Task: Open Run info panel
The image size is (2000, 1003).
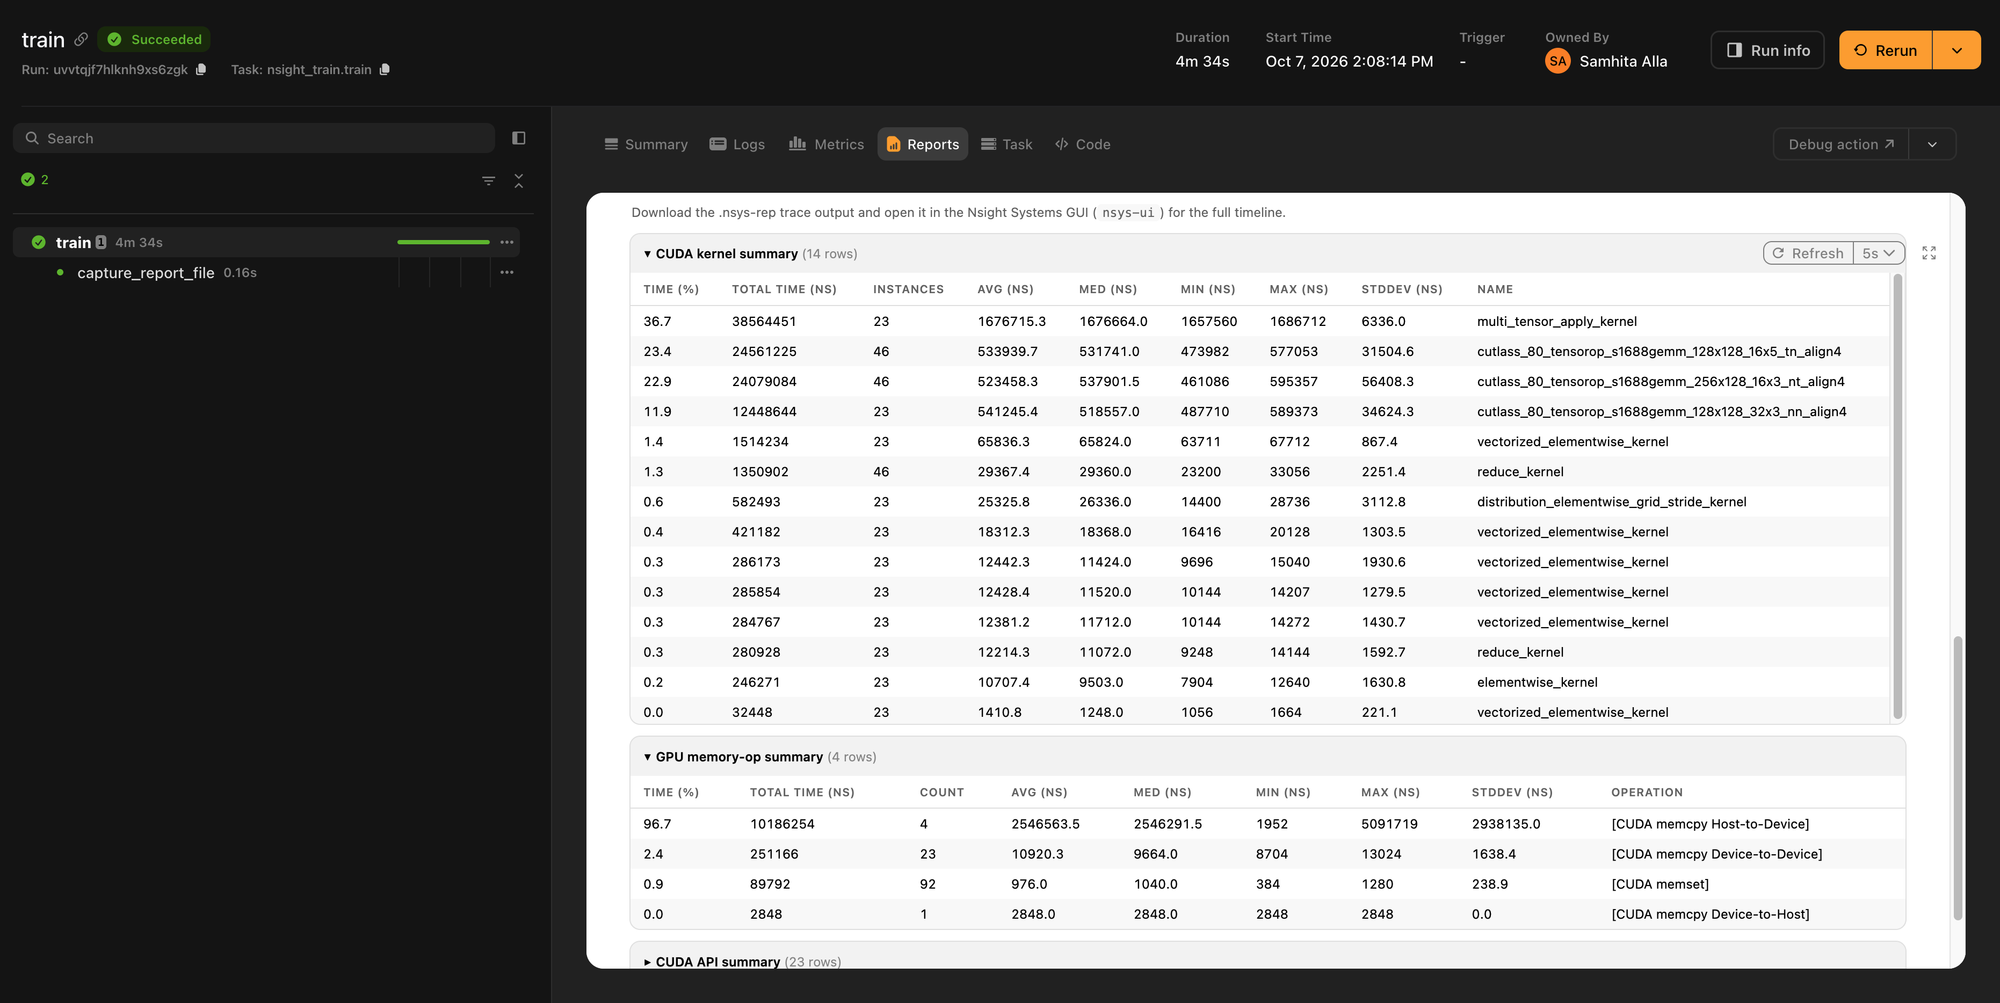Action: click(1767, 50)
